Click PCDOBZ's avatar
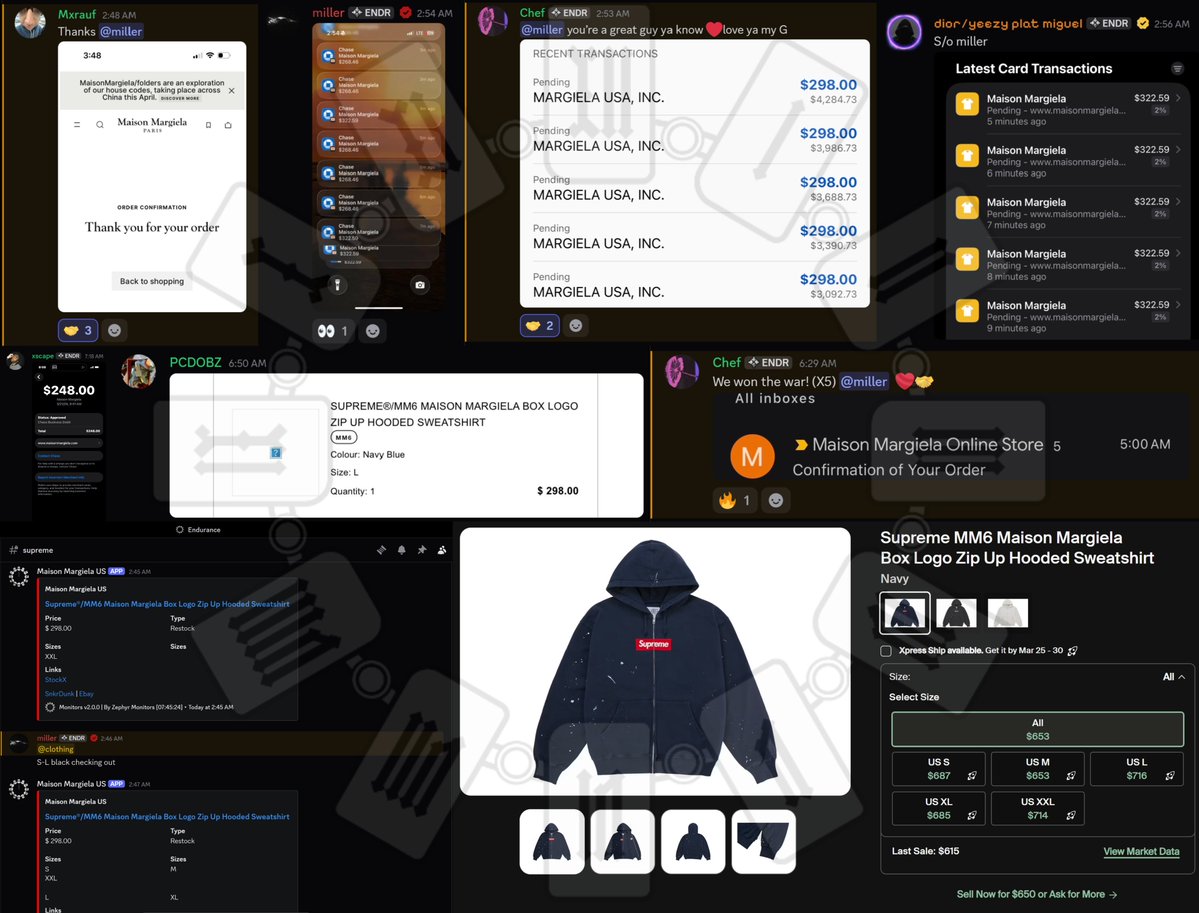 click(x=138, y=372)
